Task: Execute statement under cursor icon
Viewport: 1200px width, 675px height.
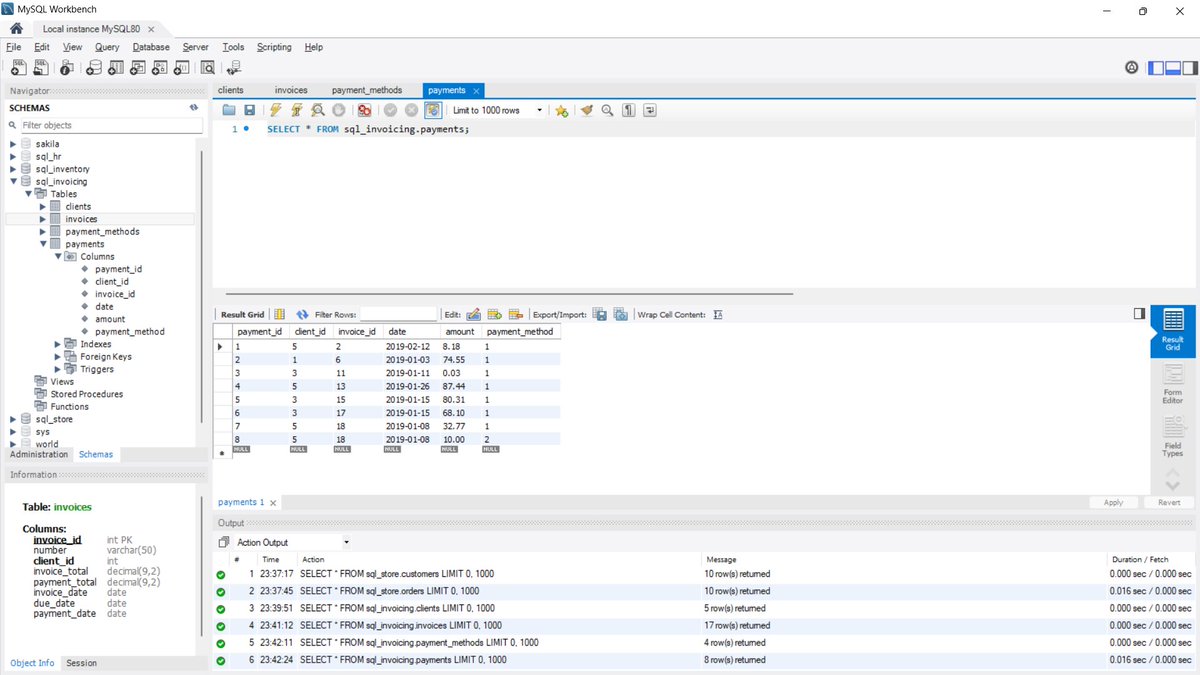Action: tap(296, 110)
